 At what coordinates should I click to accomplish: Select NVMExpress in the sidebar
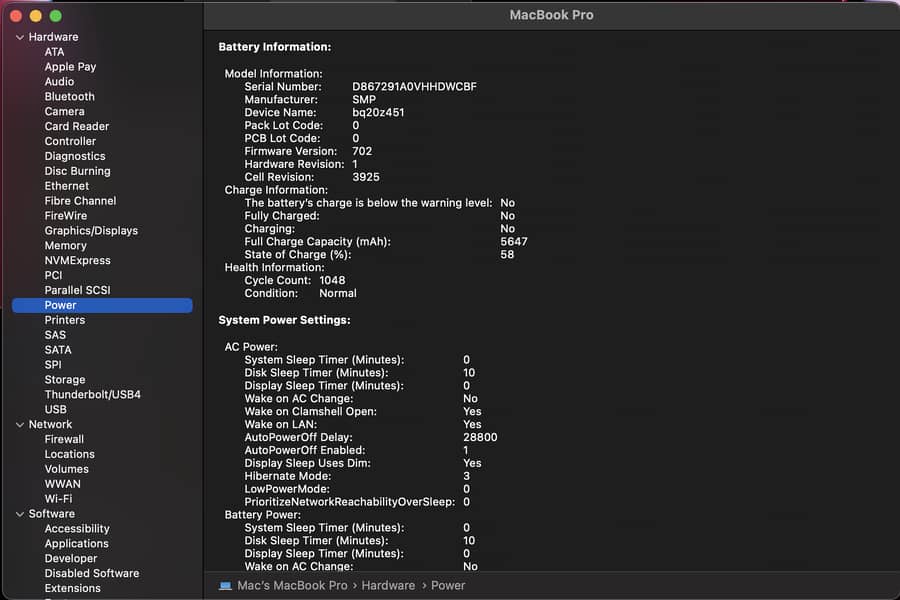(x=77, y=261)
